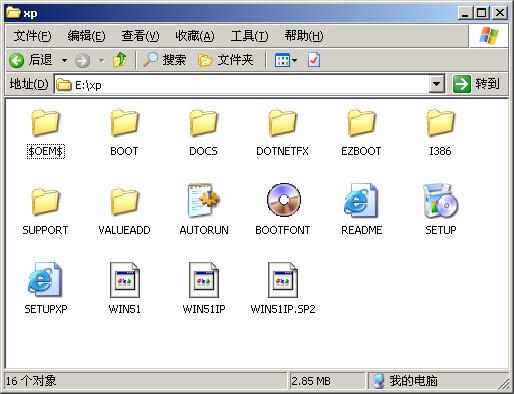Select the VALUEADD folder icon
Screen dimensions: 514x394
124,202
